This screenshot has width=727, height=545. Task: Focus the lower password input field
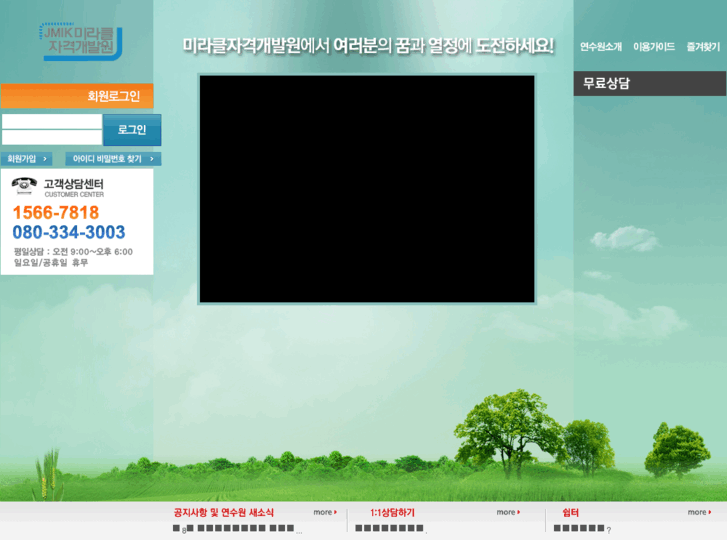pyautogui.click(x=52, y=137)
